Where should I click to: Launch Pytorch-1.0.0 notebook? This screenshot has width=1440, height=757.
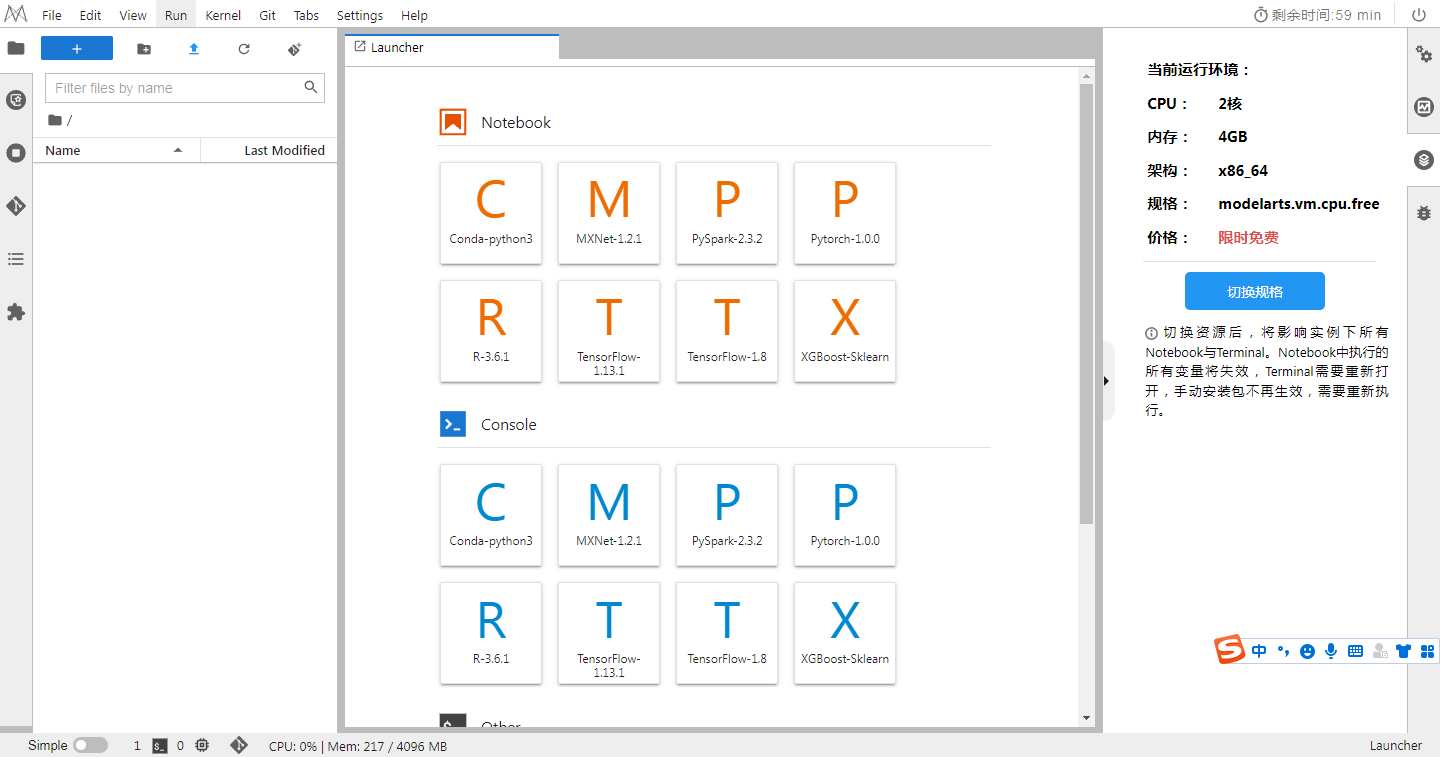pyautogui.click(x=845, y=213)
